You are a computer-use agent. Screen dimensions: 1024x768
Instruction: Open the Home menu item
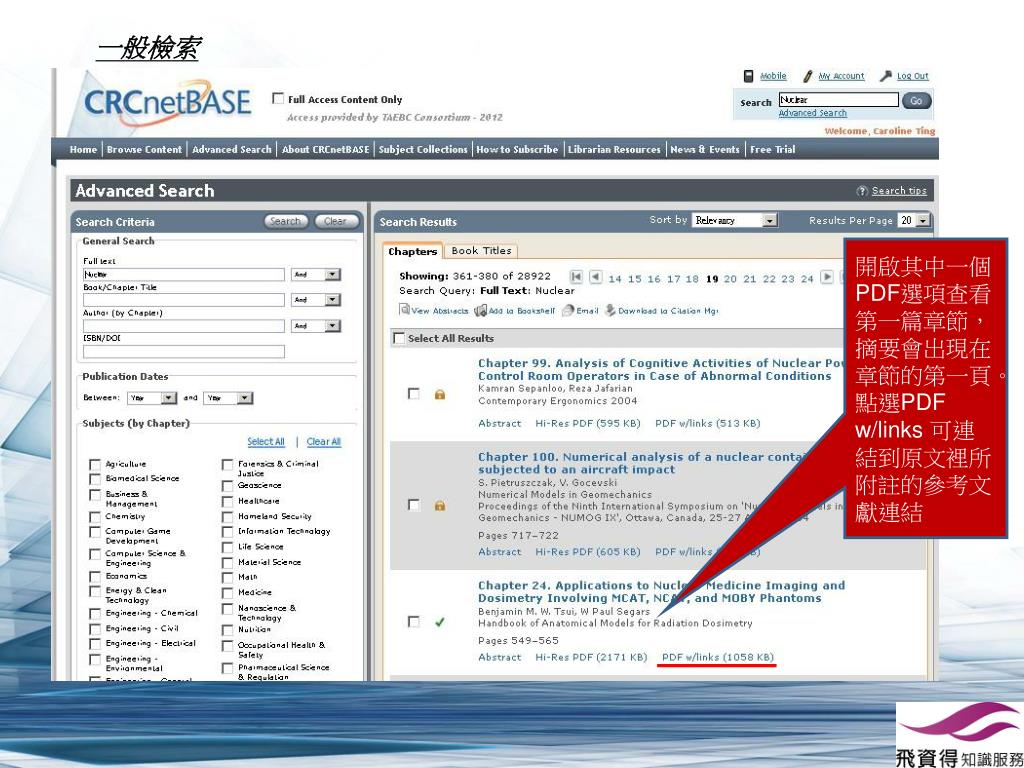point(83,150)
